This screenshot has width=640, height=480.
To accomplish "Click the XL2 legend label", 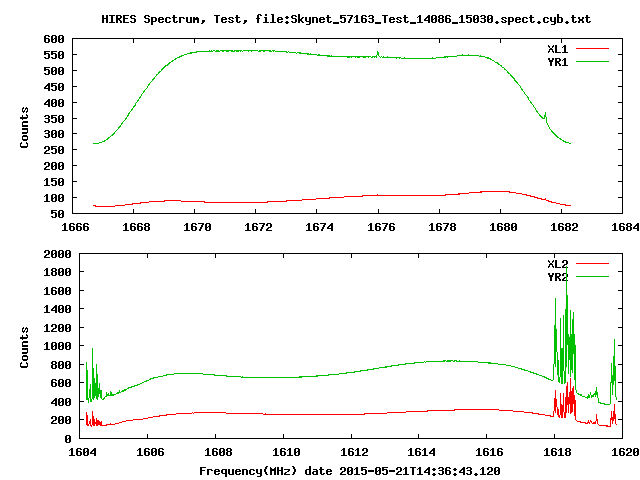I will pyautogui.click(x=558, y=264).
